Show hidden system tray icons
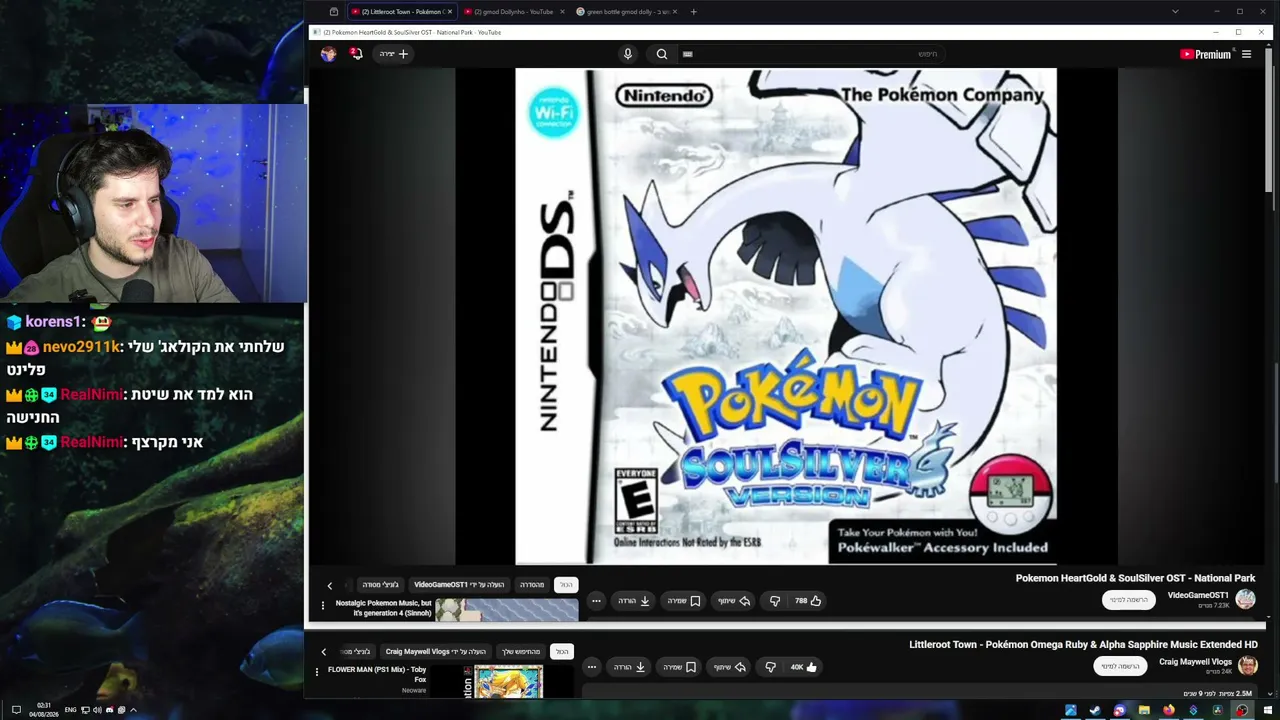The height and width of the screenshot is (720, 1280). 133,710
